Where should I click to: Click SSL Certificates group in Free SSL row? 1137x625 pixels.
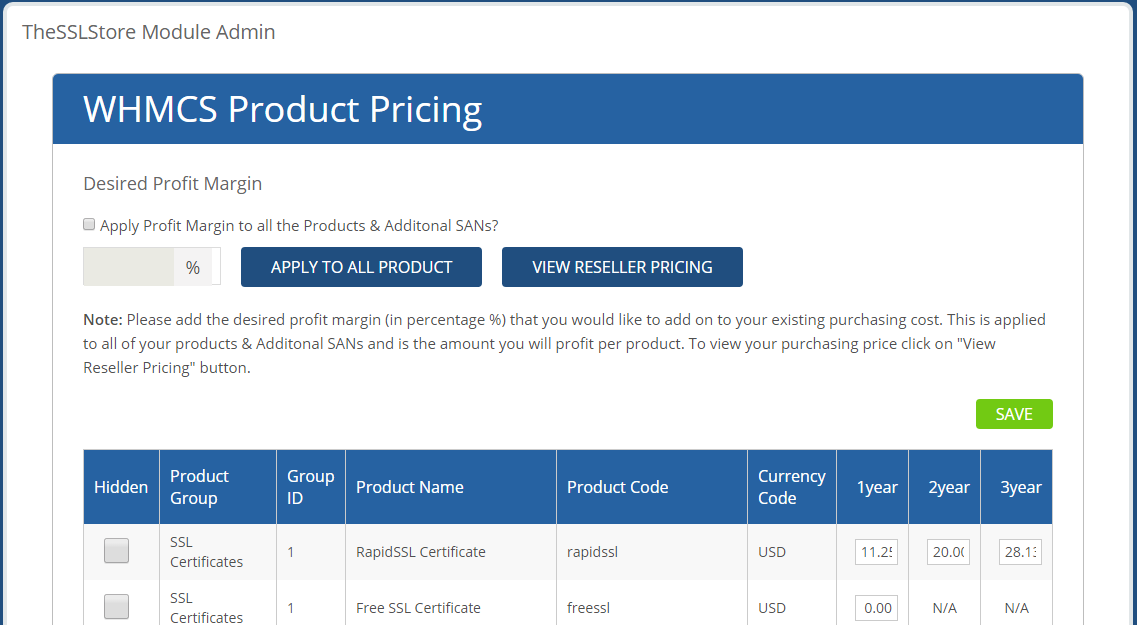[x=207, y=608]
